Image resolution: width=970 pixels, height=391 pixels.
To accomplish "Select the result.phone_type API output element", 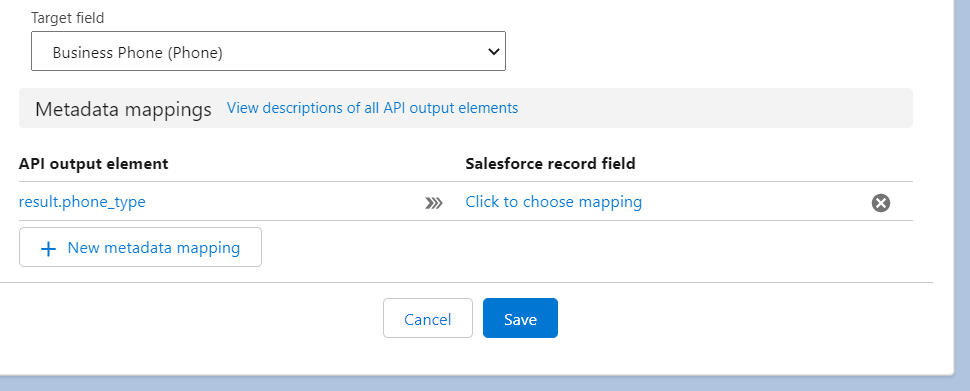I will point(82,202).
